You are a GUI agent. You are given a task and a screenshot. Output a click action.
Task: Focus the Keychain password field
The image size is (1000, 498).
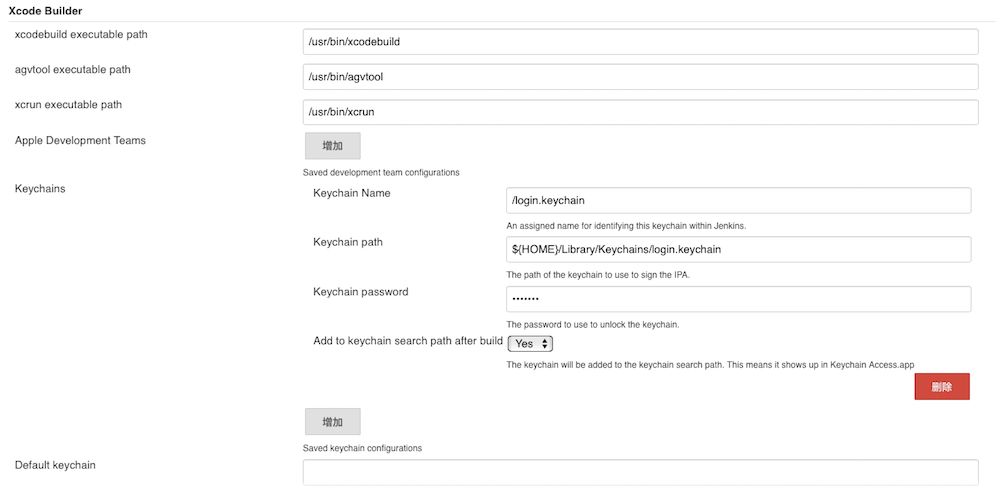tap(739, 299)
